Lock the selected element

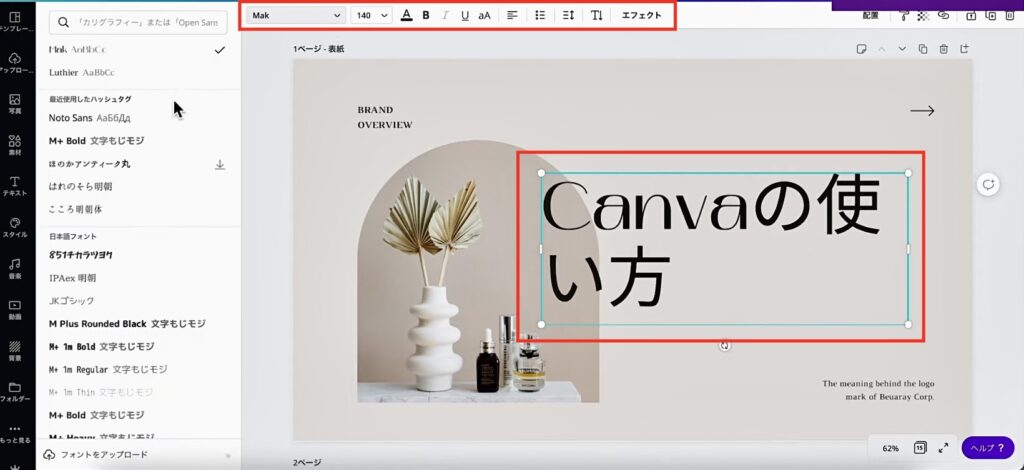coord(972,16)
